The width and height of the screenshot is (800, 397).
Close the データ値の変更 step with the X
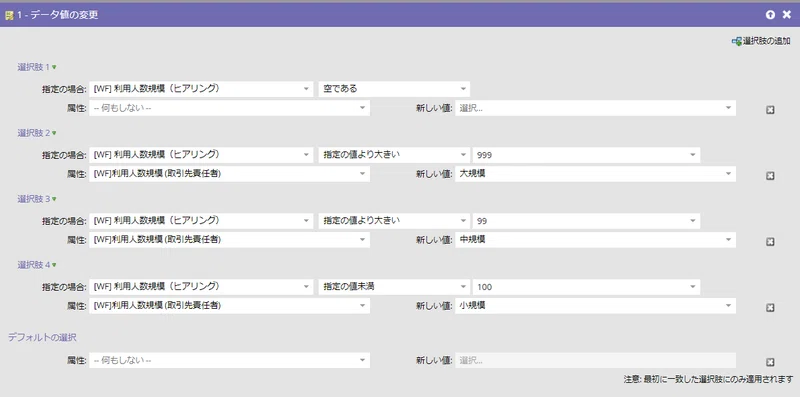(x=787, y=15)
